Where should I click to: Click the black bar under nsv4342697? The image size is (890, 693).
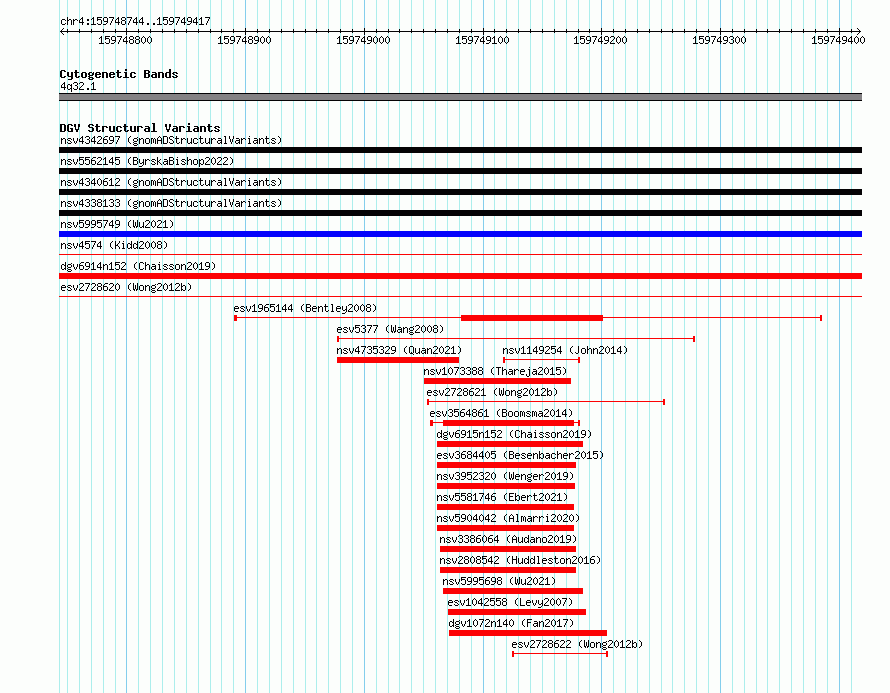pos(460,150)
